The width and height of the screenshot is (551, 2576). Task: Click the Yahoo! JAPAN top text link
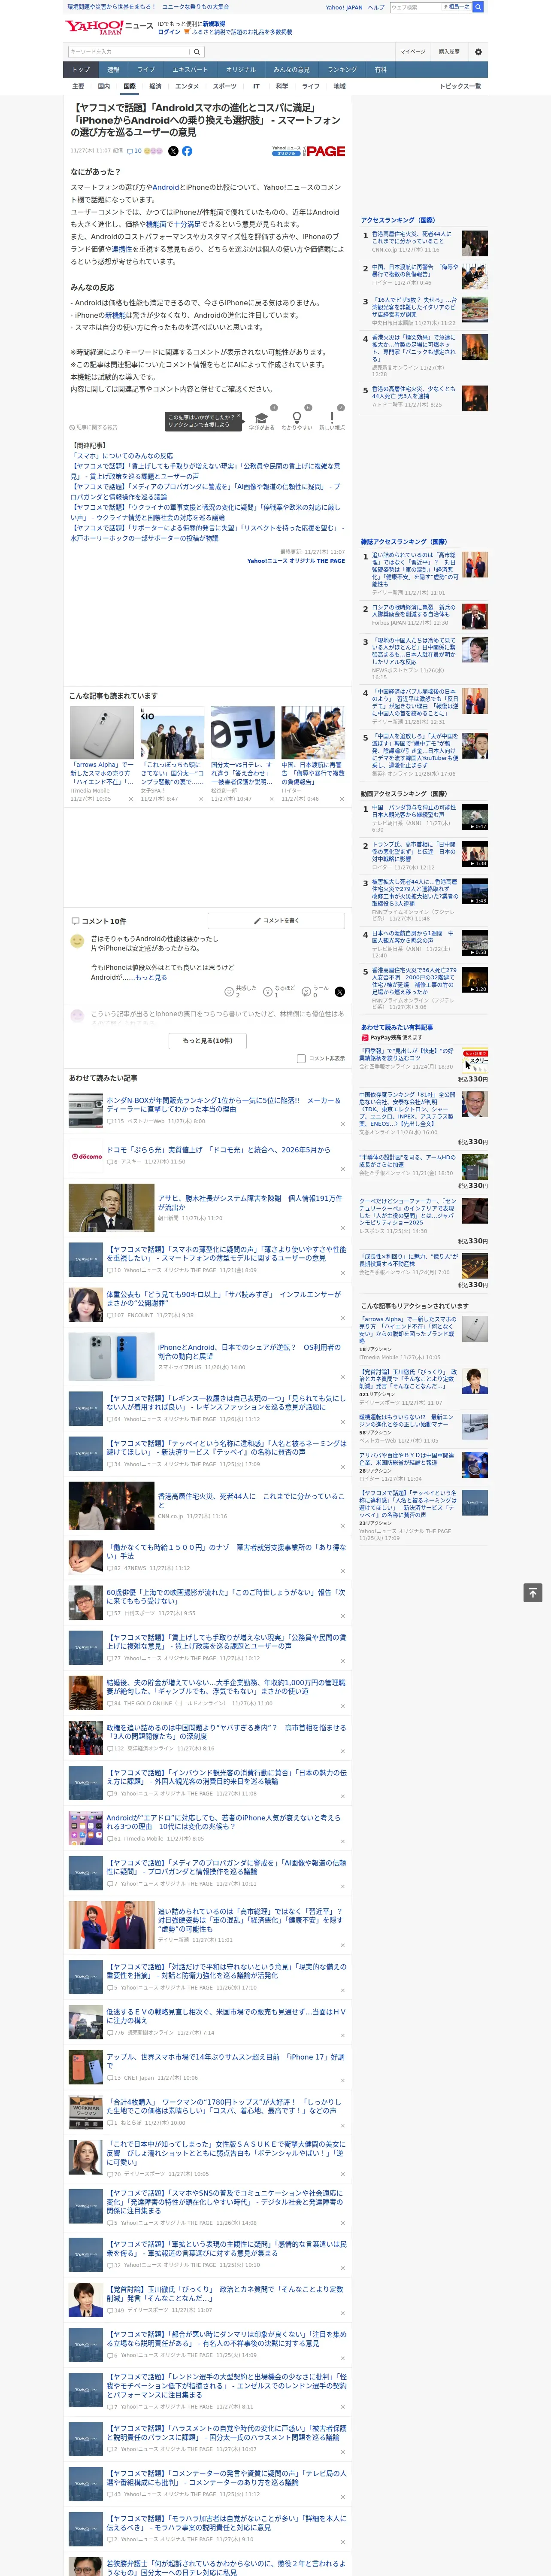(x=344, y=7)
